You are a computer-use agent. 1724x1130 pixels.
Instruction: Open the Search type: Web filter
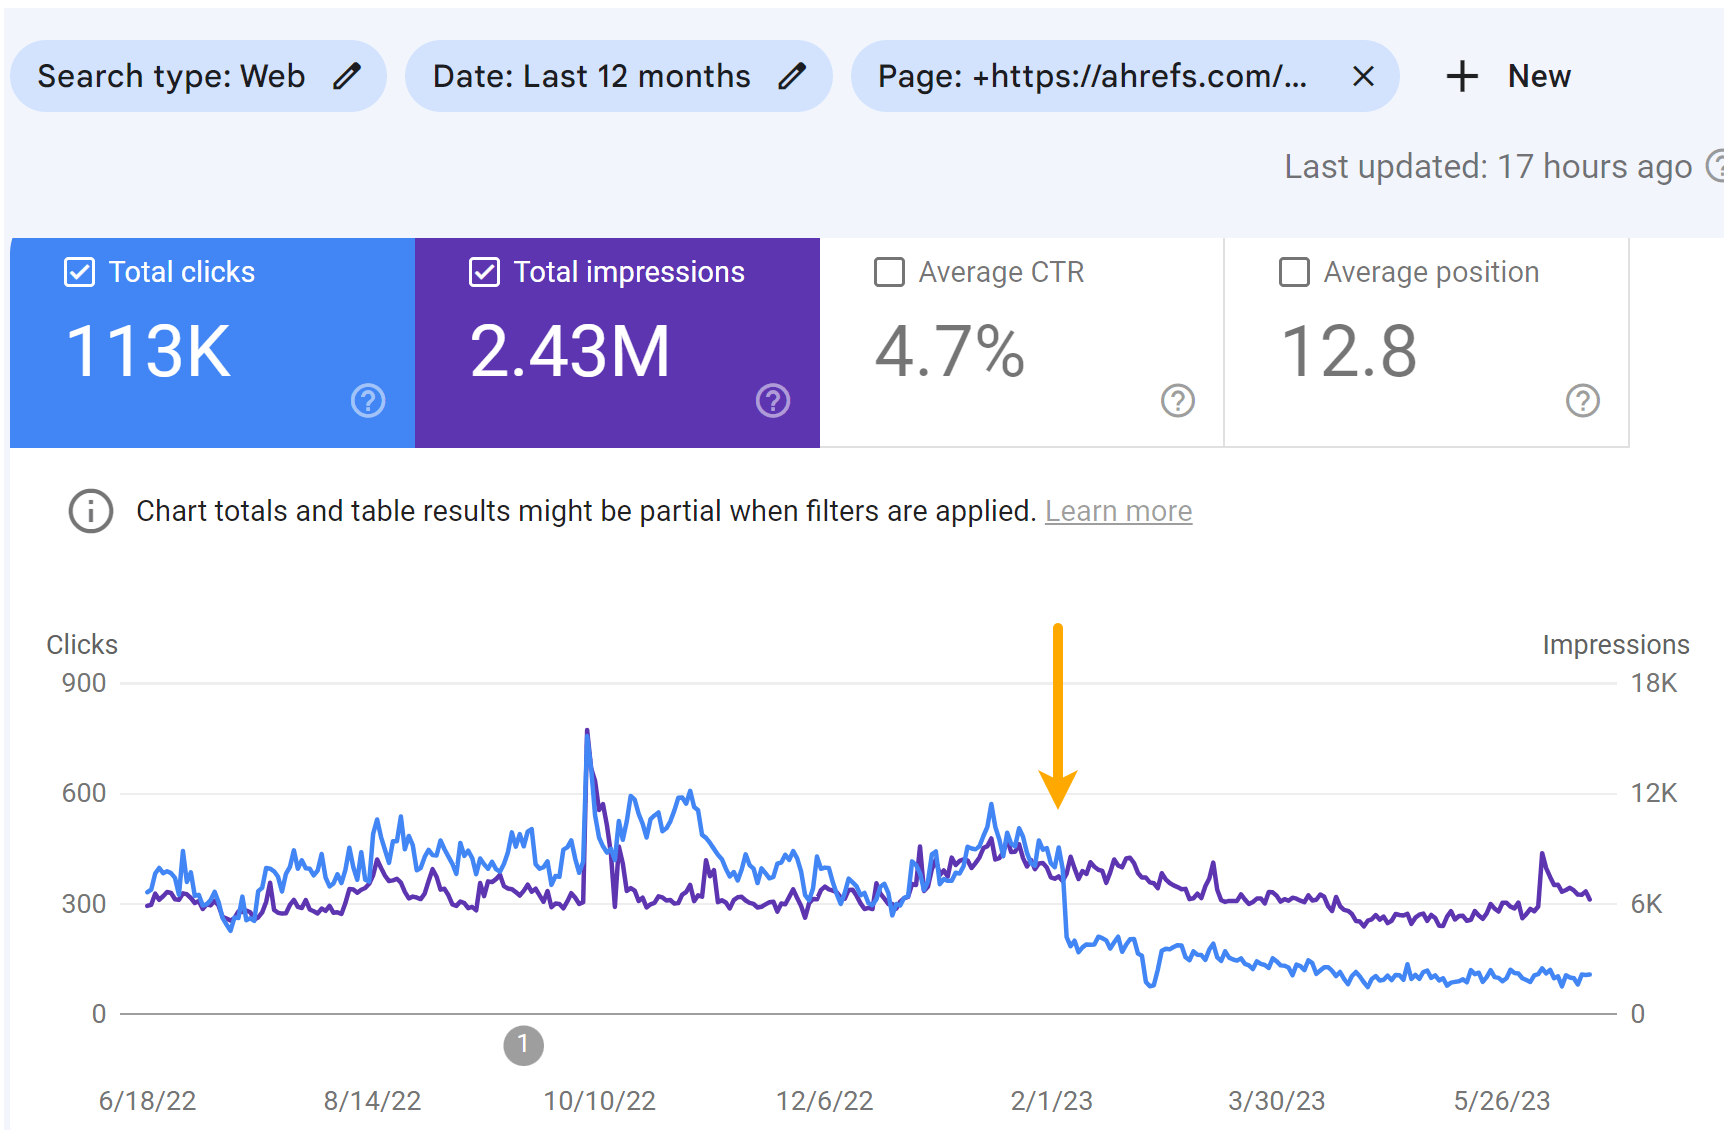[170, 75]
